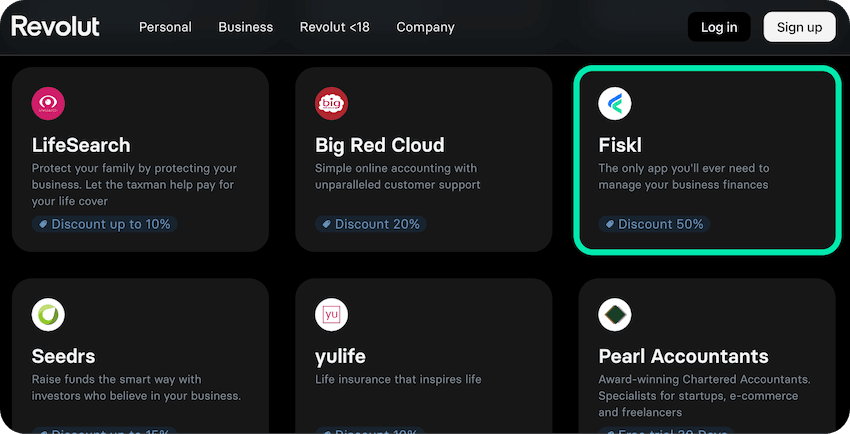Open the LifeSearch card title

pos(81,145)
